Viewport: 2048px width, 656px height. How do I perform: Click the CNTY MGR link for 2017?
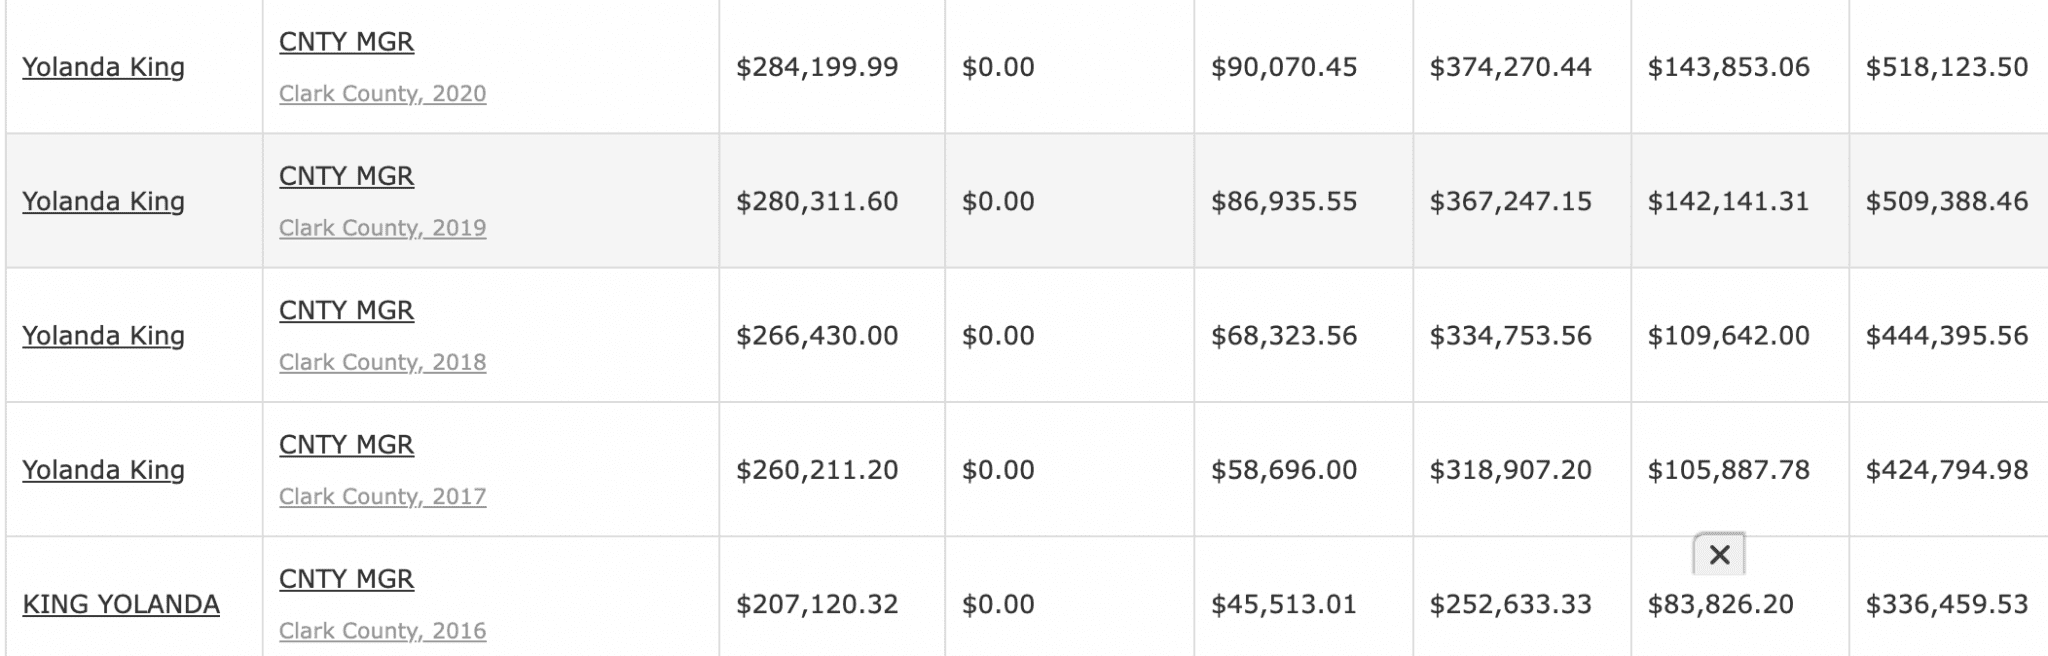[x=346, y=444]
